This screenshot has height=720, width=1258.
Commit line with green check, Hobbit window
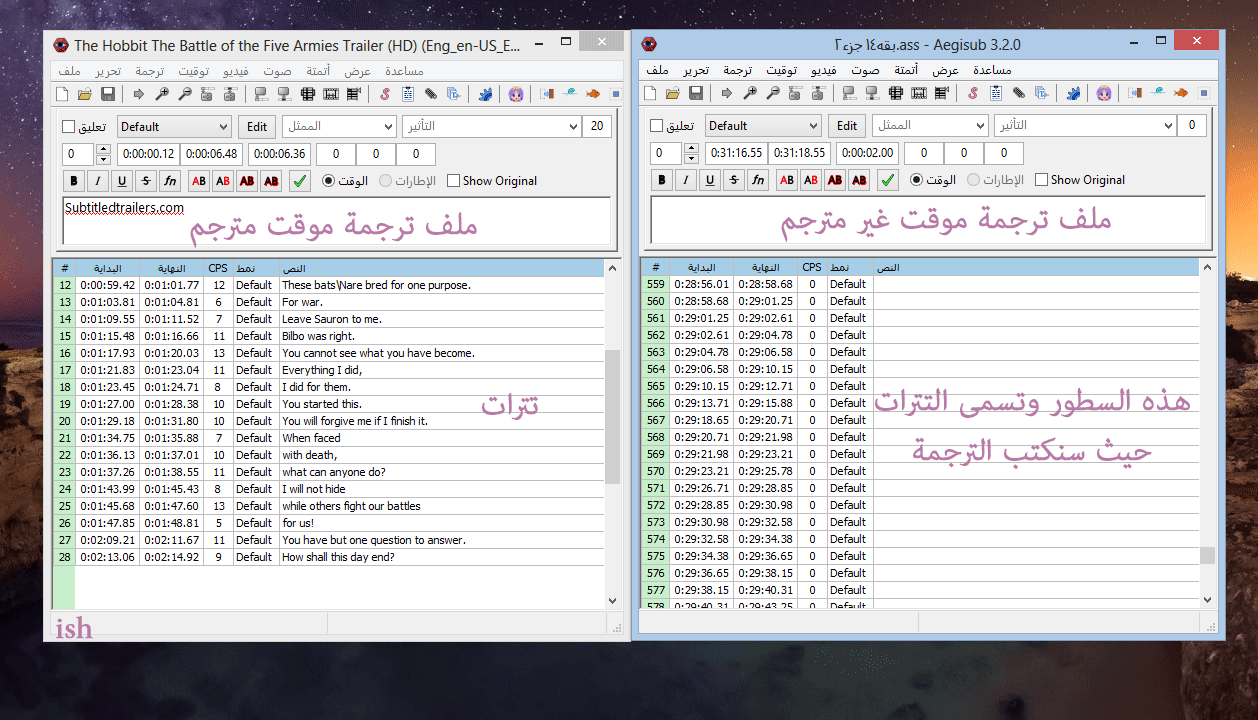pyautogui.click(x=299, y=181)
